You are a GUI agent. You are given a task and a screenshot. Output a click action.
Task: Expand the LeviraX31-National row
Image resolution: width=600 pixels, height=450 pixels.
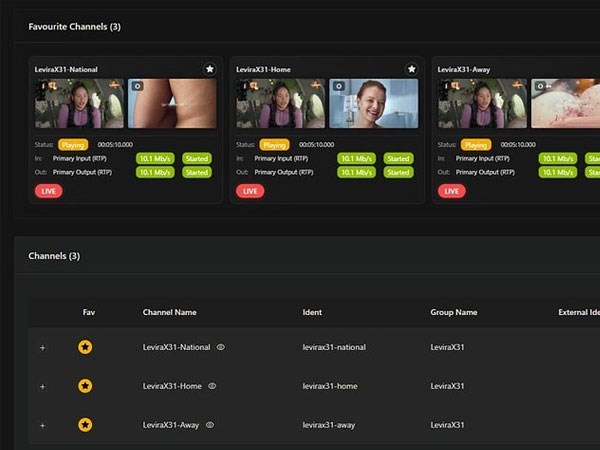[x=42, y=348]
